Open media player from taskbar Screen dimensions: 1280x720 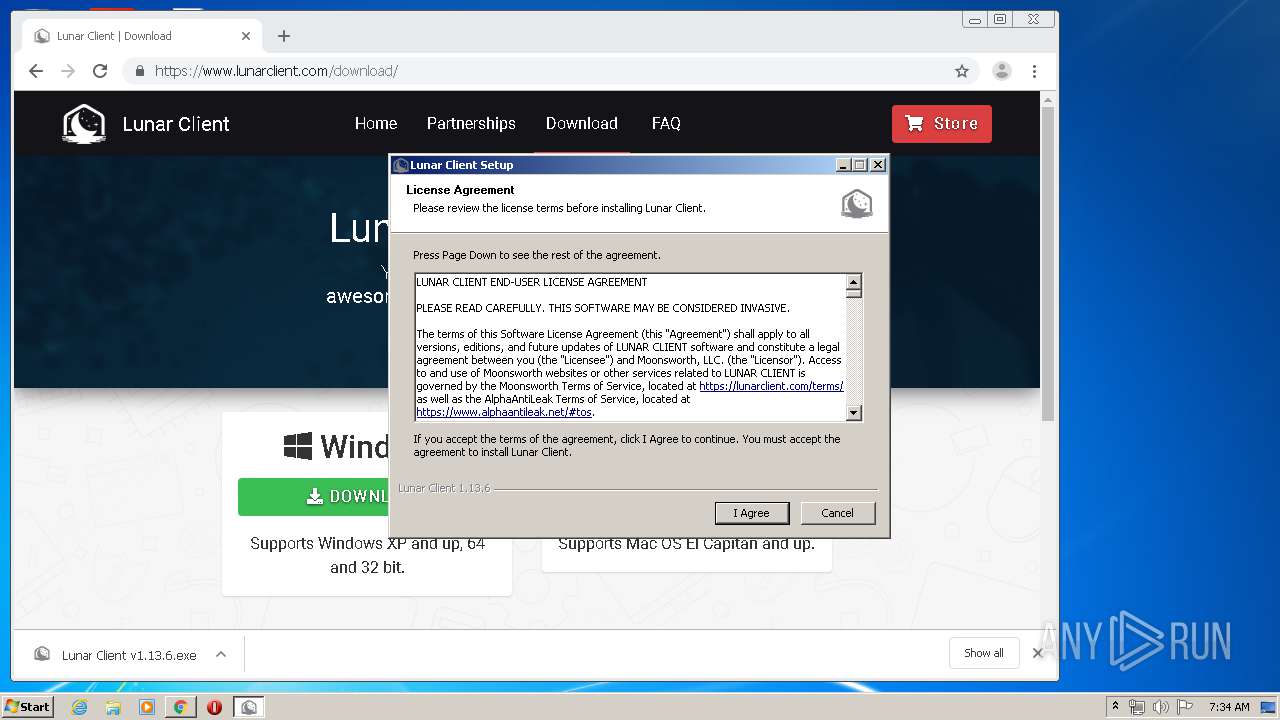point(147,707)
